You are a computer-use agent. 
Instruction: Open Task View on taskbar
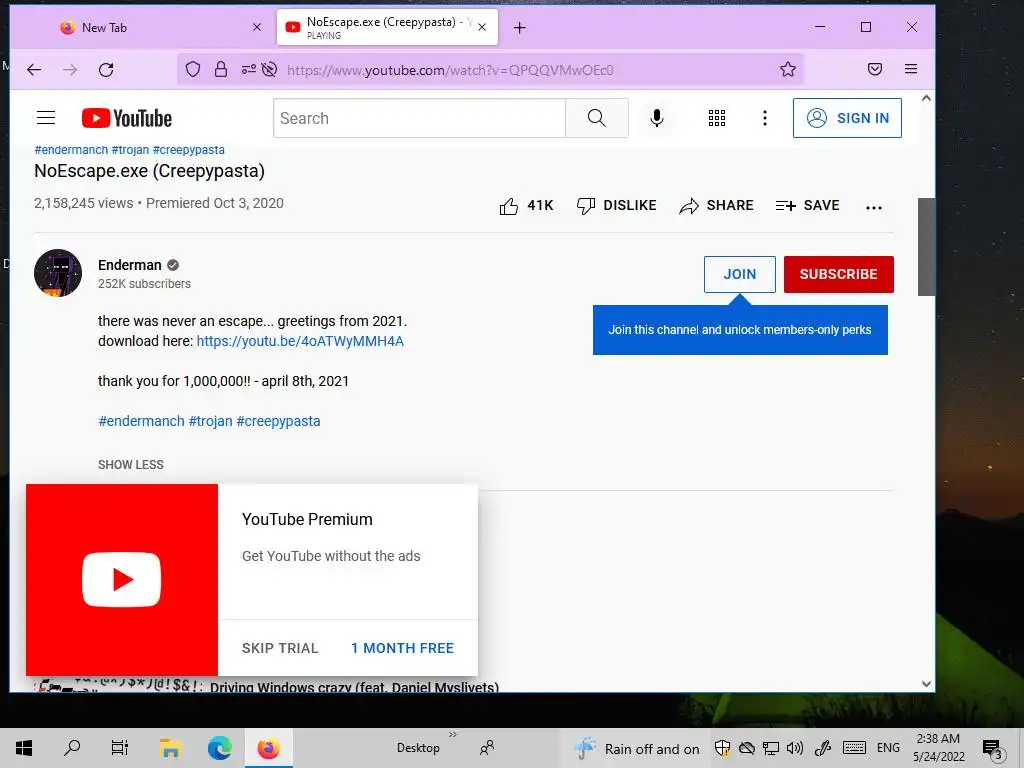pos(120,748)
